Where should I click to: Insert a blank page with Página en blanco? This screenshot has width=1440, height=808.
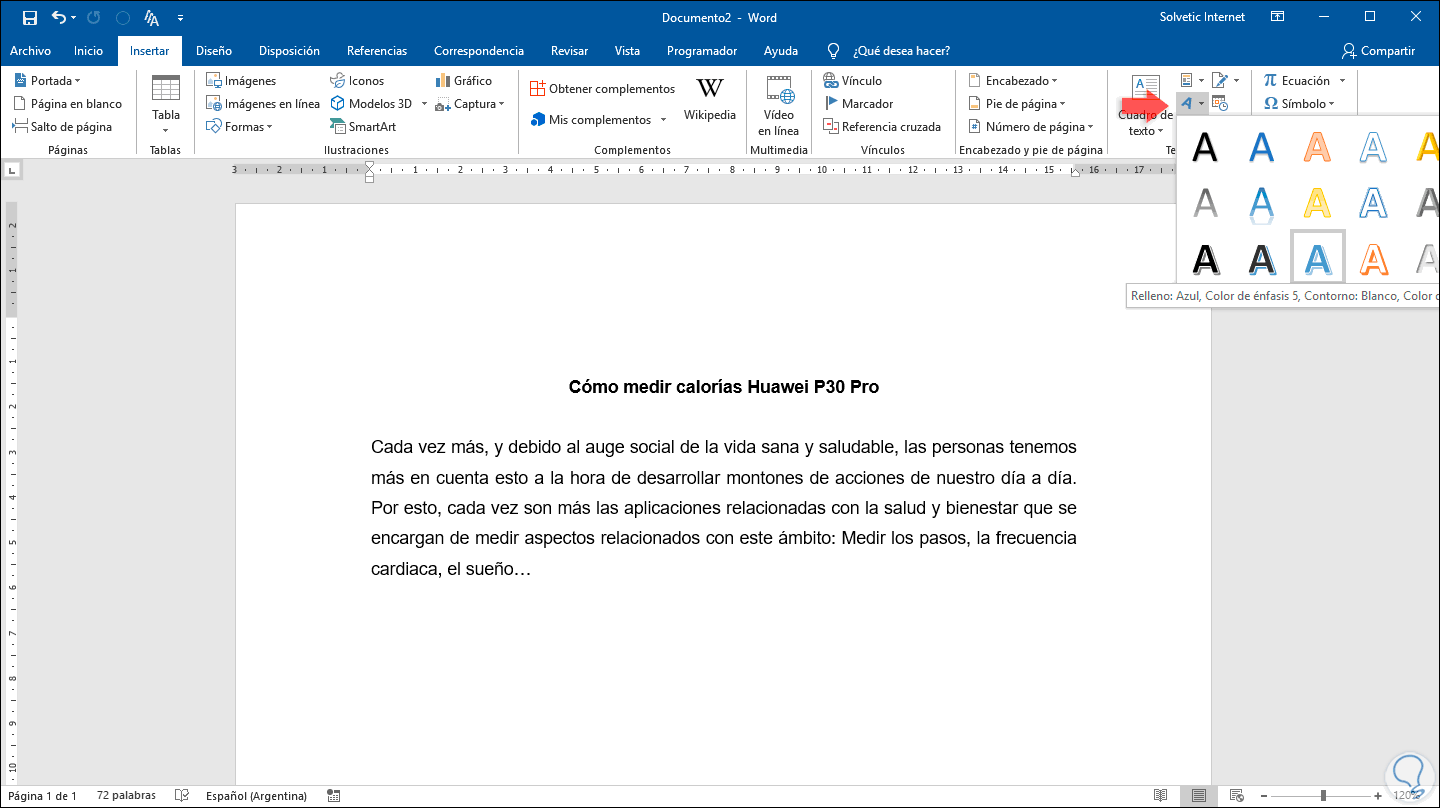(67, 104)
